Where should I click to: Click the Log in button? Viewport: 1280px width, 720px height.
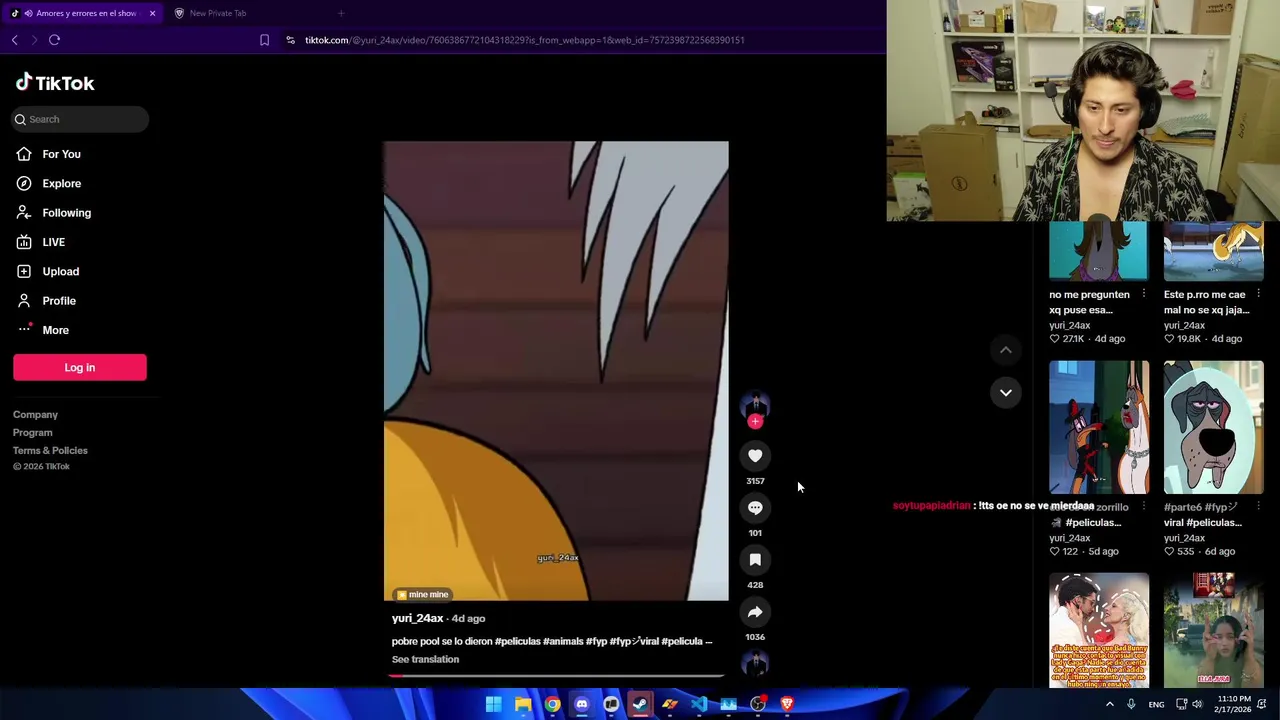pyautogui.click(x=80, y=367)
